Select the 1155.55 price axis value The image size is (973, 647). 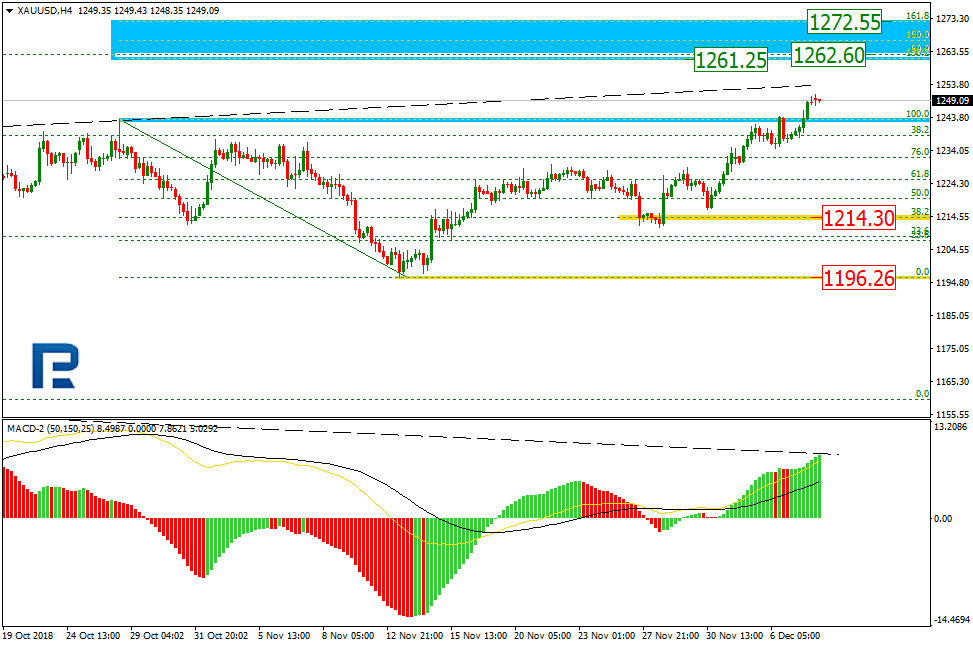953,414
